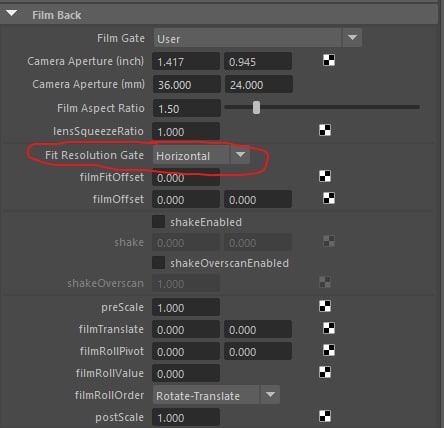The image size is (444, 428).
Task: Click the Film Back section title
Action: pos(57,15)
